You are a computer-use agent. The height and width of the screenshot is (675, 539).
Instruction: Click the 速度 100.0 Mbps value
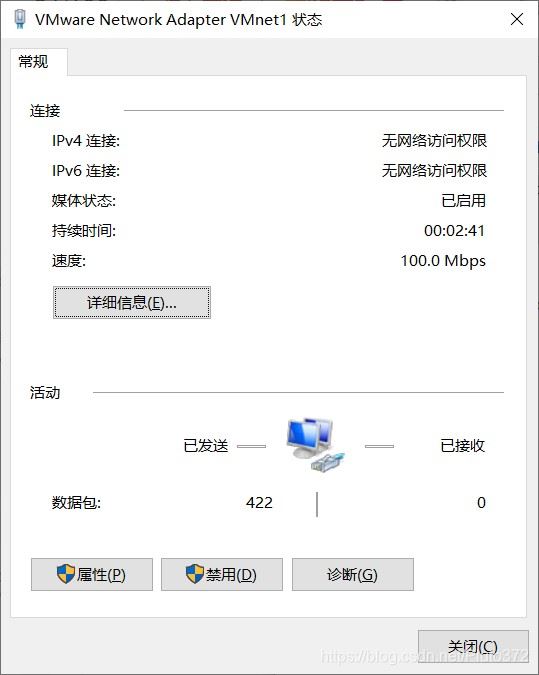(x=443, y=261)
